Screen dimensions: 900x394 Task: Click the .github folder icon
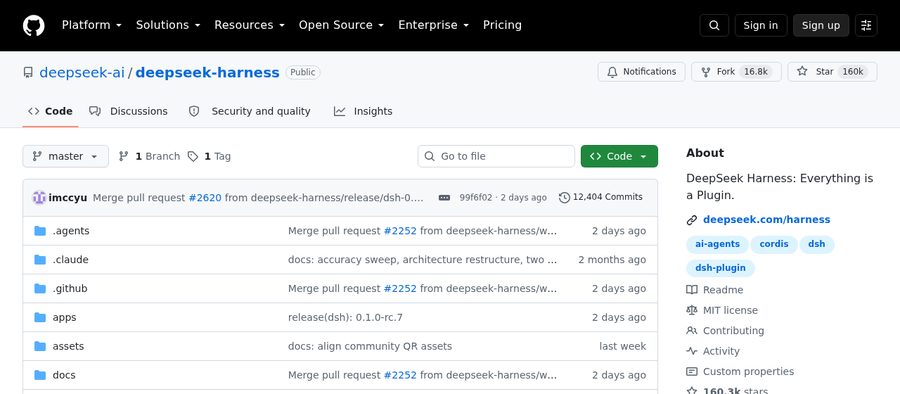coord(40,288)
